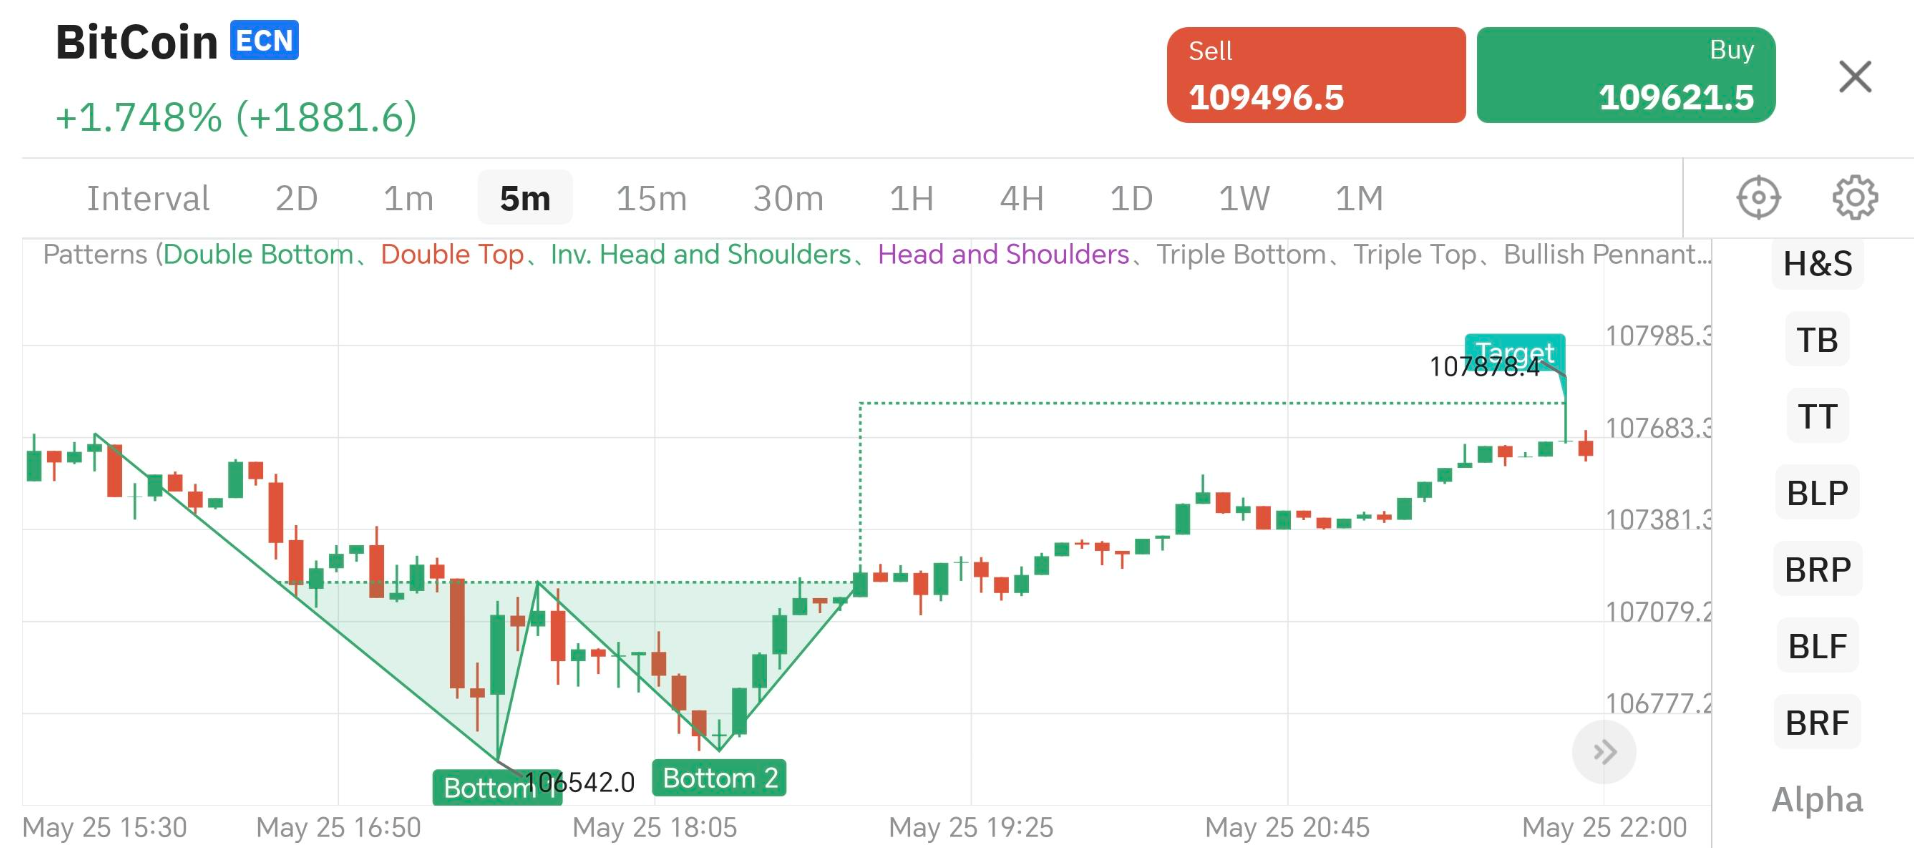
Task: Open the Alpha section
Action: (x=1817, y=800)
